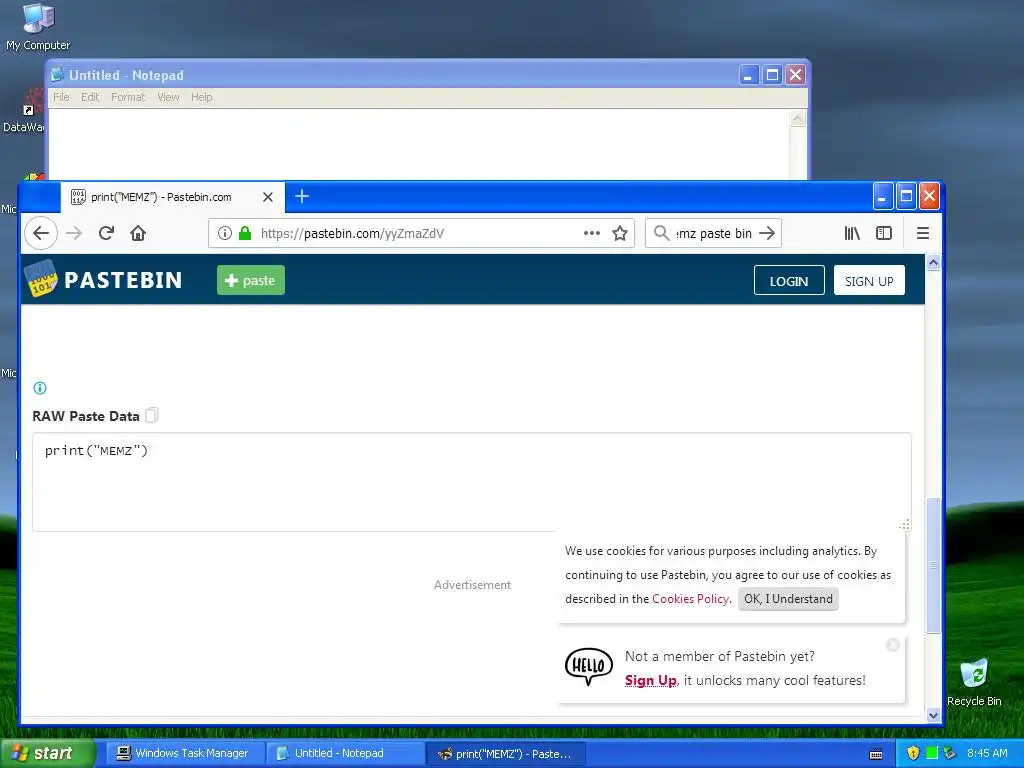
Task: Click the RAW Paste Data resize grip
Action: click(x=904, y=525)
